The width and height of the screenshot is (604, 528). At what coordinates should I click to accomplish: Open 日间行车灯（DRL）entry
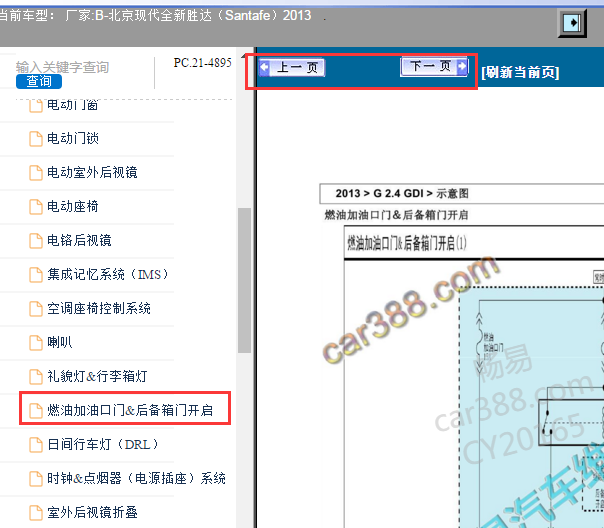102,444
